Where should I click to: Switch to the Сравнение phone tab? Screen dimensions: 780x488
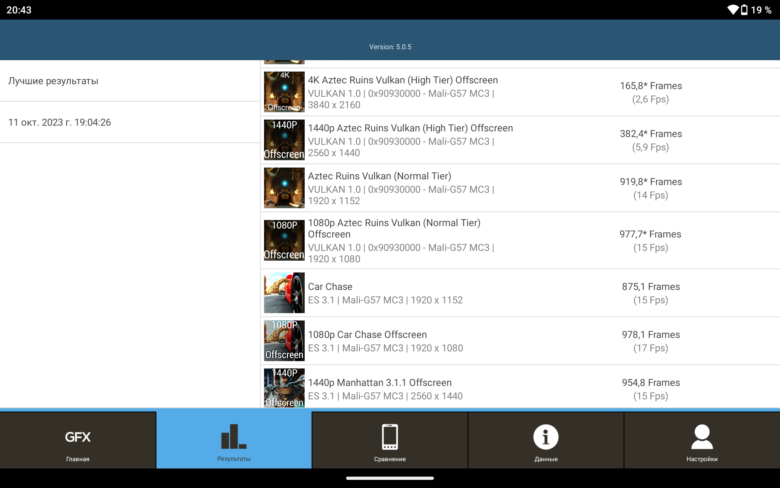(x=390, y=440)
